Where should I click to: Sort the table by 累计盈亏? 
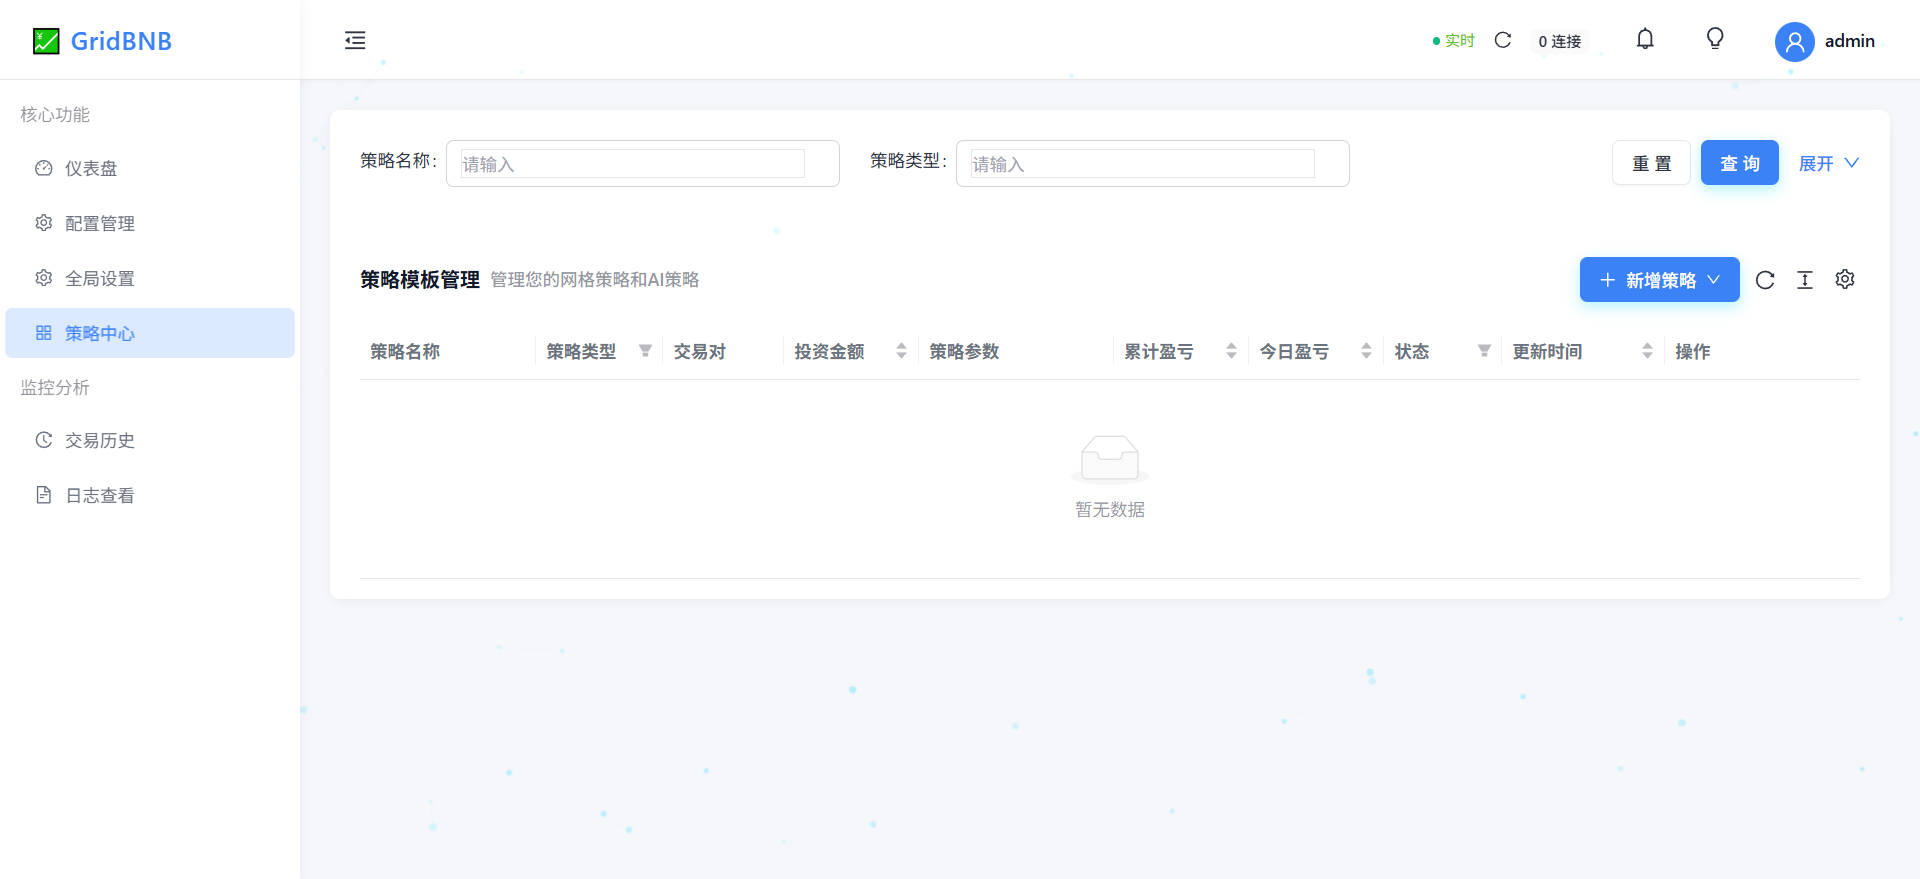pos(1231,351)
